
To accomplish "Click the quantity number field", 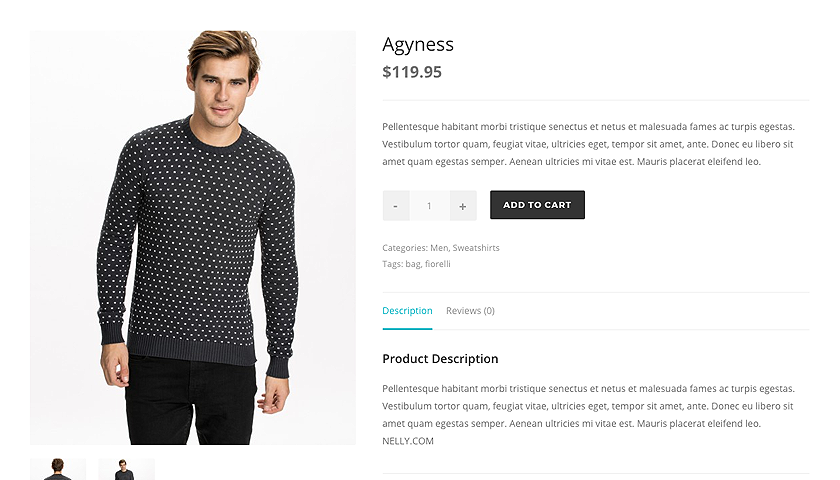I will pyautogui.click(x=429, y=206).
